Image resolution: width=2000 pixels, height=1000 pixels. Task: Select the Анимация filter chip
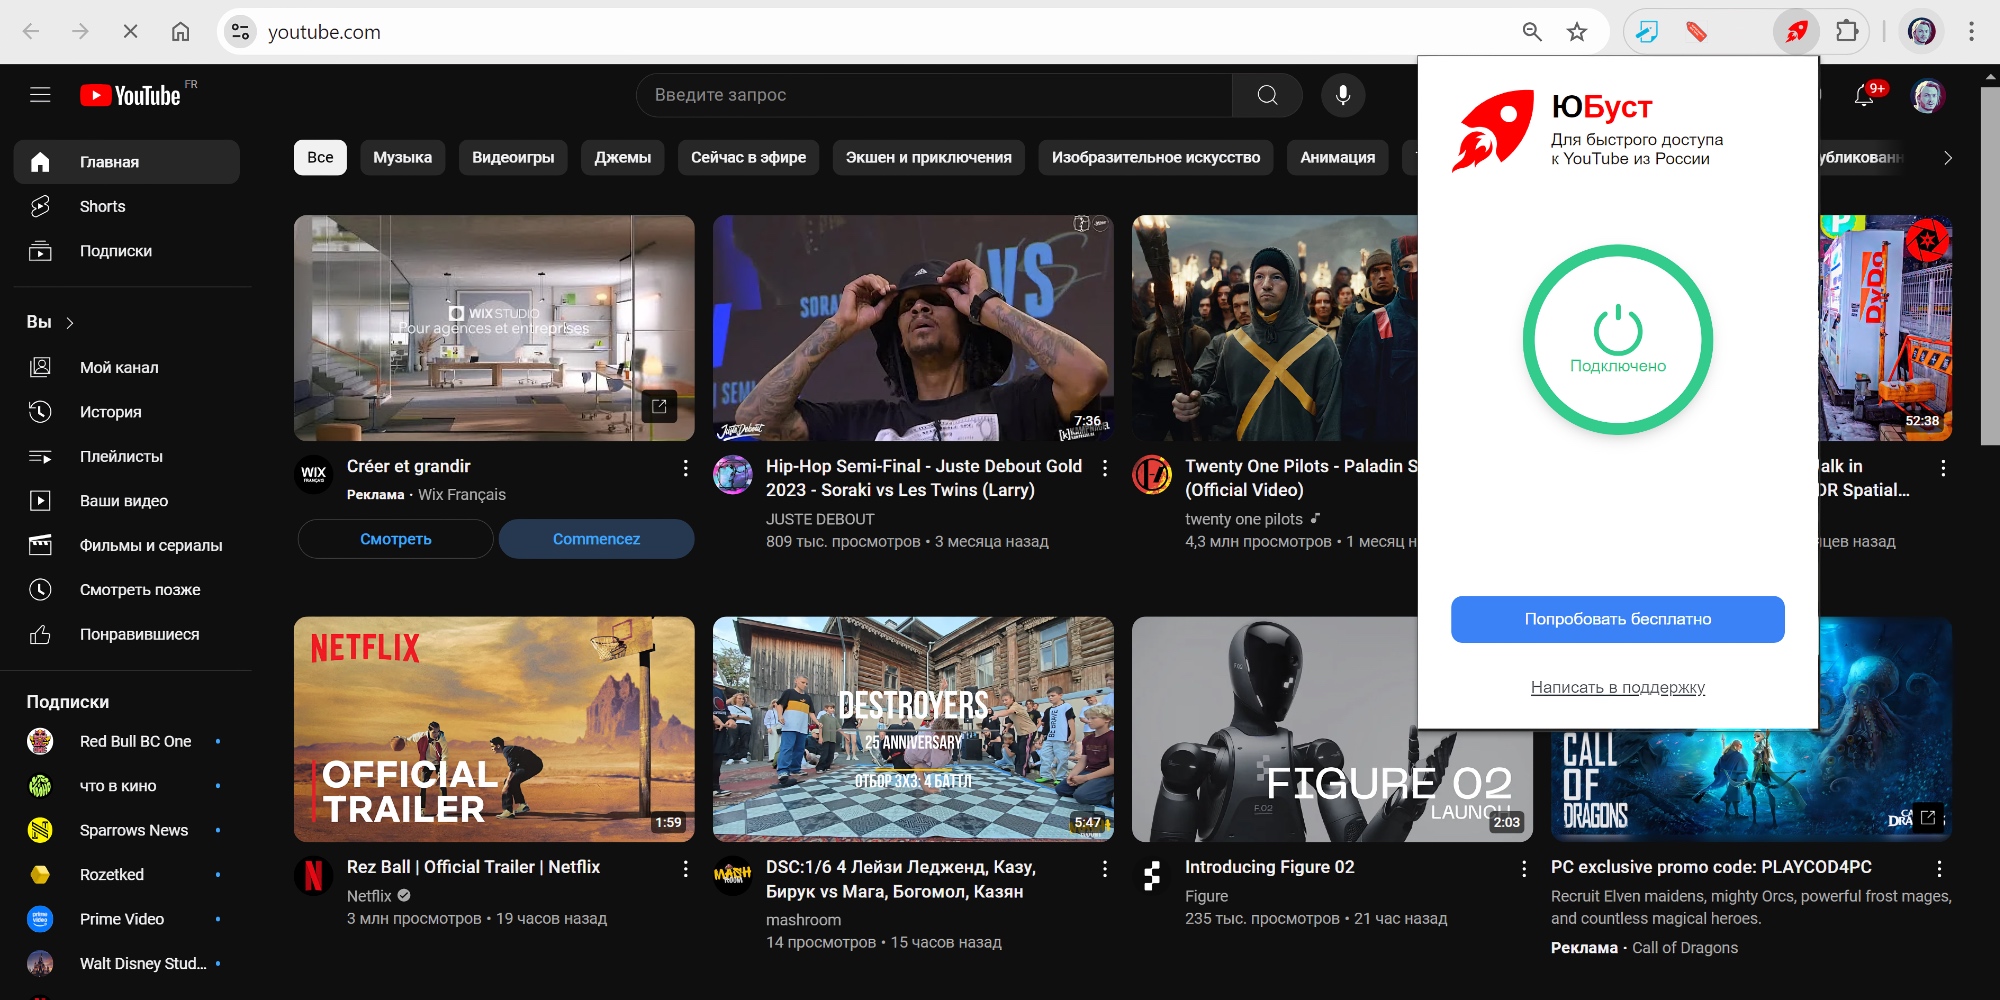point(1337,158)
